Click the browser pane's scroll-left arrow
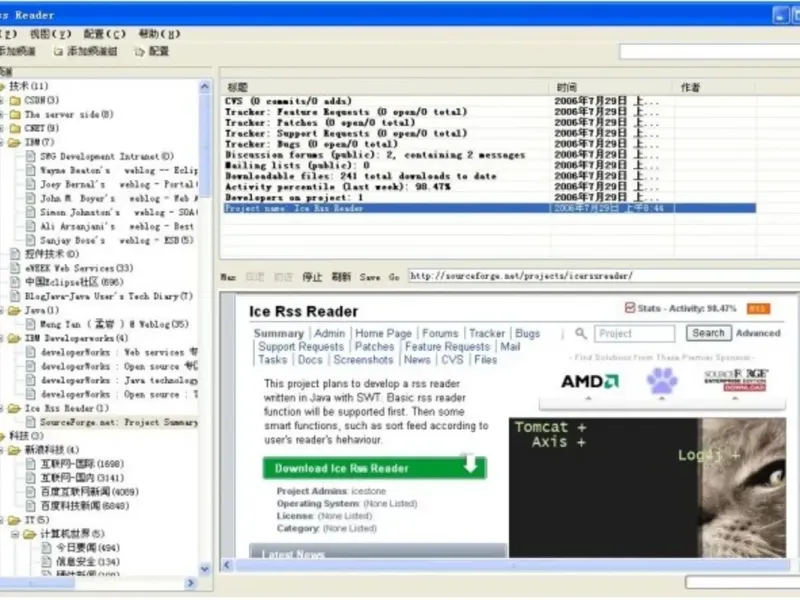The width and height of the screenshot is (800, 600). (x=228, y=565)
